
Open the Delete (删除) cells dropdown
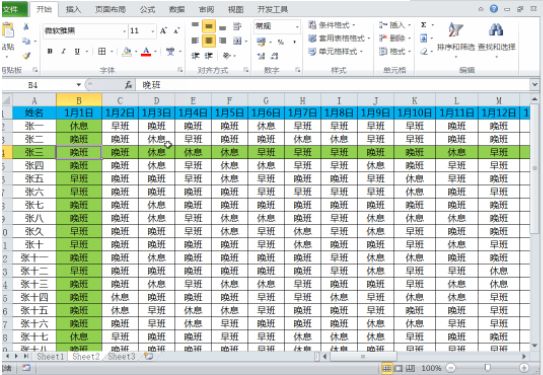pos(394,38)
